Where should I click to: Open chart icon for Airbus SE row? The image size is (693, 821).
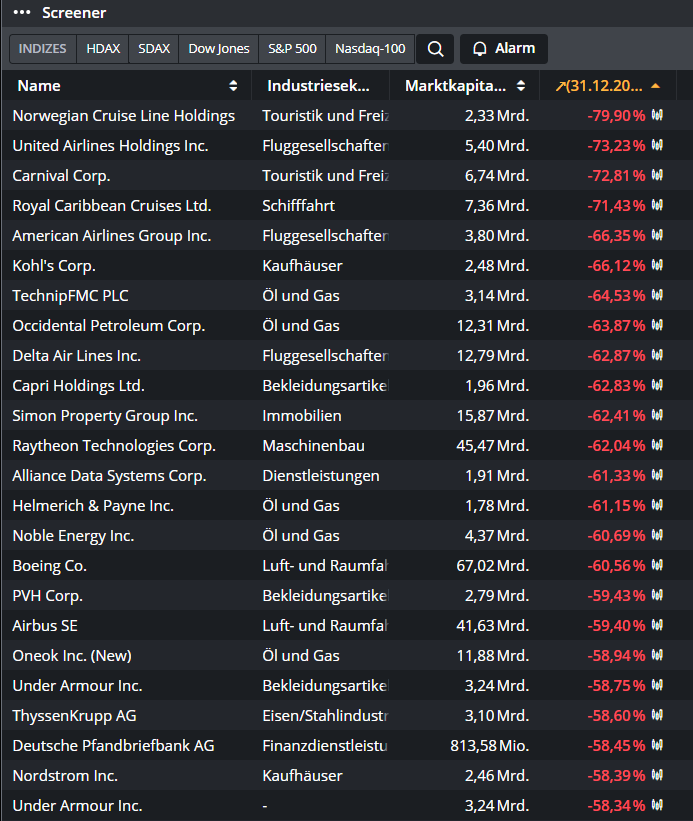coord(657,626)
